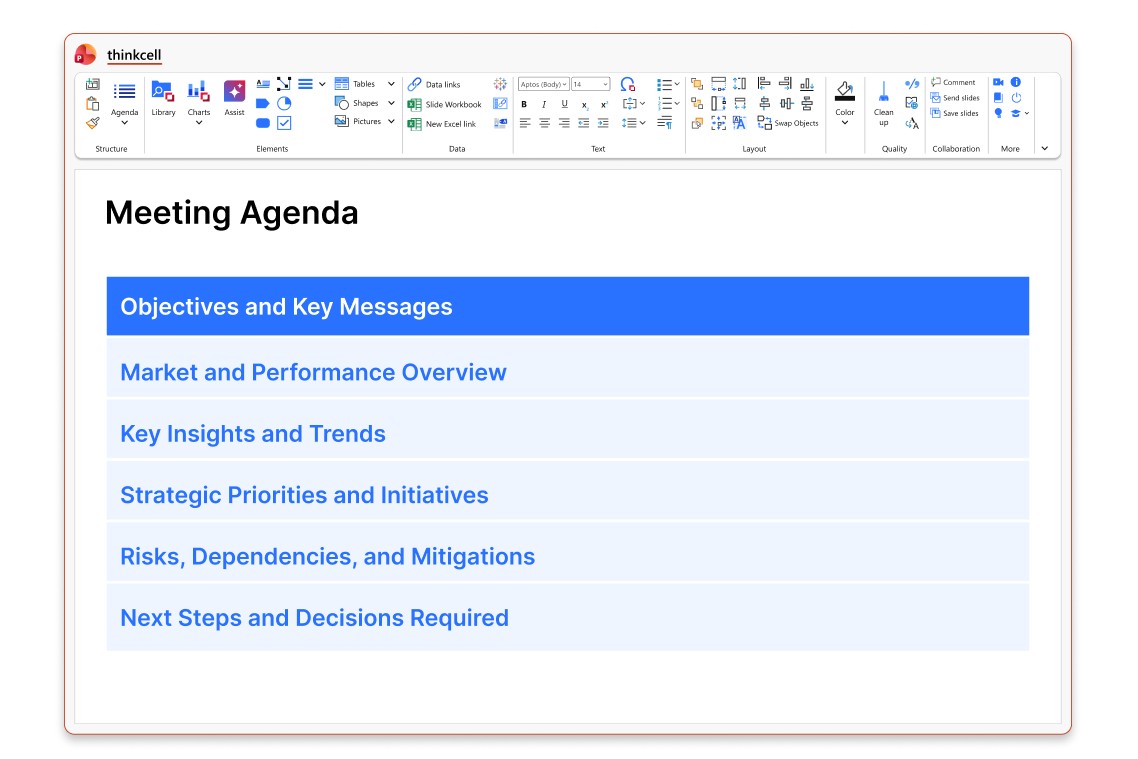
Task: Select the Swap Objects tool
Action: click(x=787, y=123)
